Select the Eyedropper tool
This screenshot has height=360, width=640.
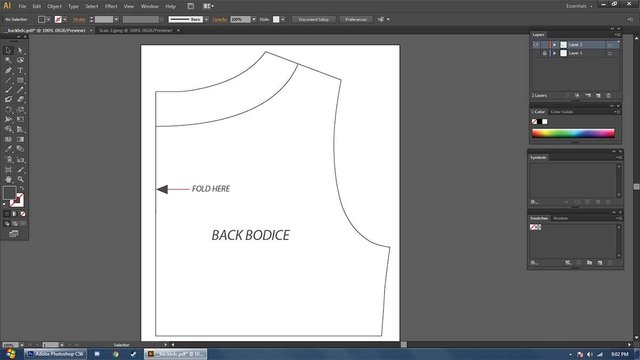pyautogui.click(x=8, y=149)
